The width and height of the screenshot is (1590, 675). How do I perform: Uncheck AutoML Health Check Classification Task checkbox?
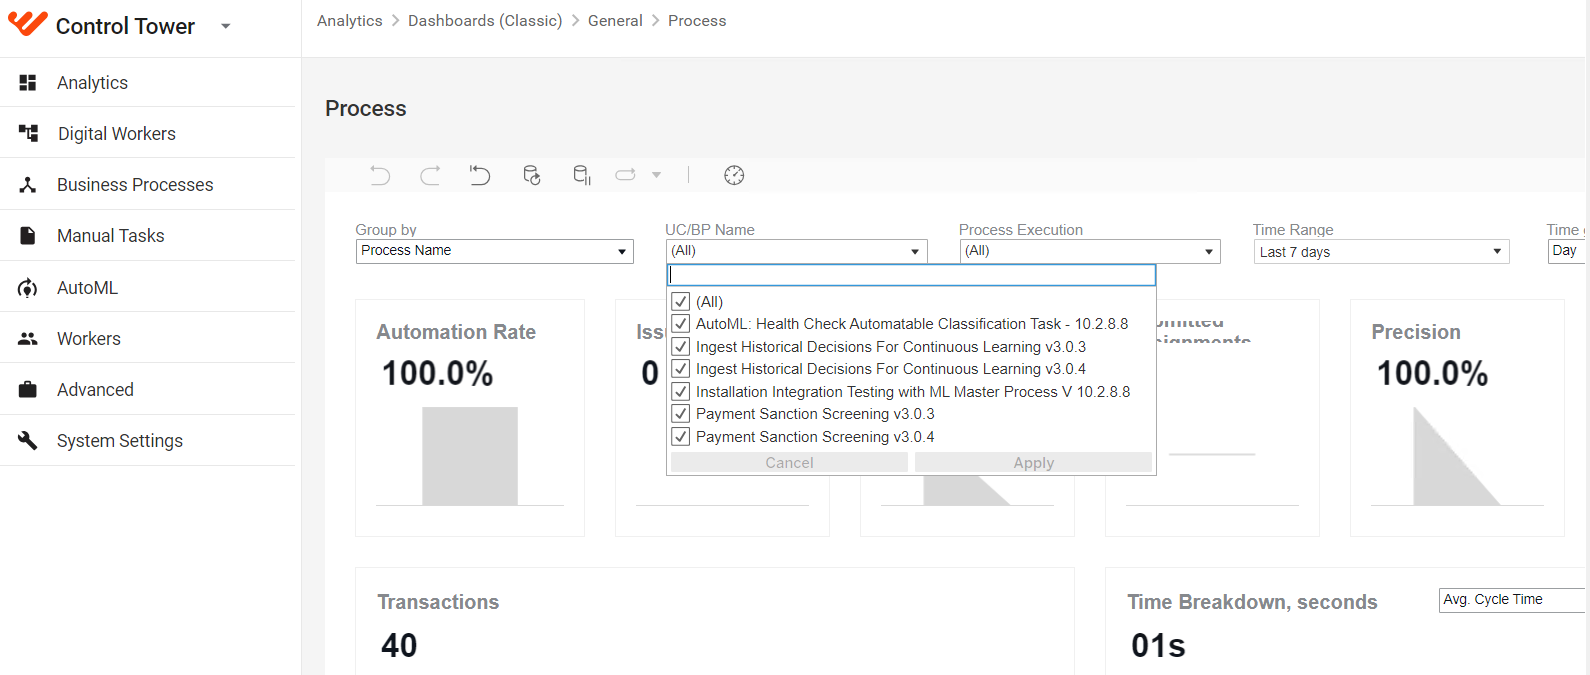[681, 324]
